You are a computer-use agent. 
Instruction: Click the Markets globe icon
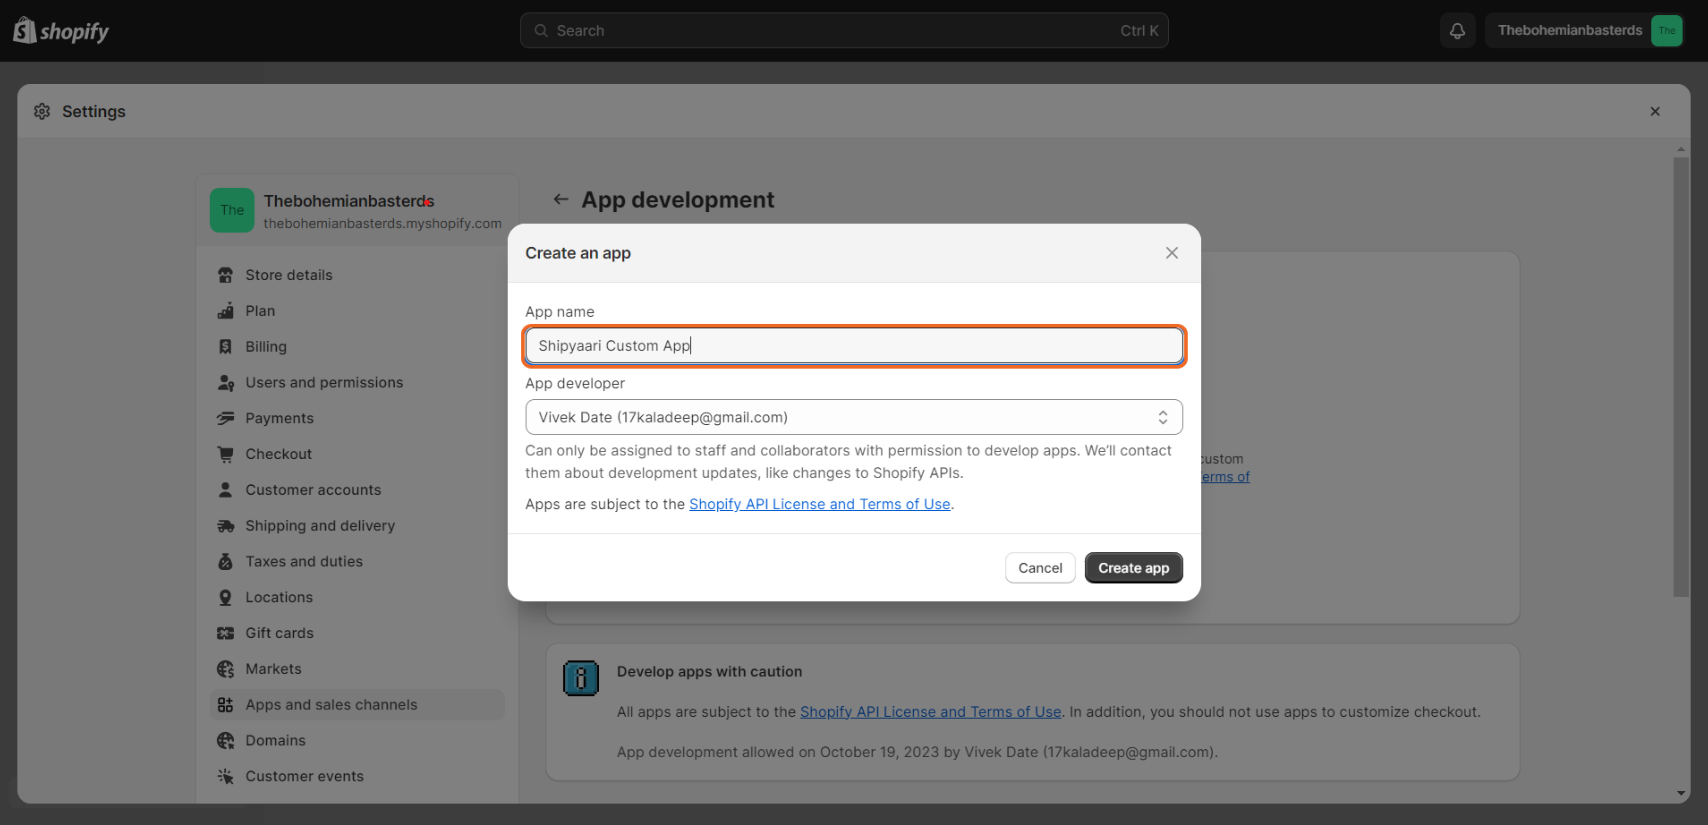pos(226,669)
